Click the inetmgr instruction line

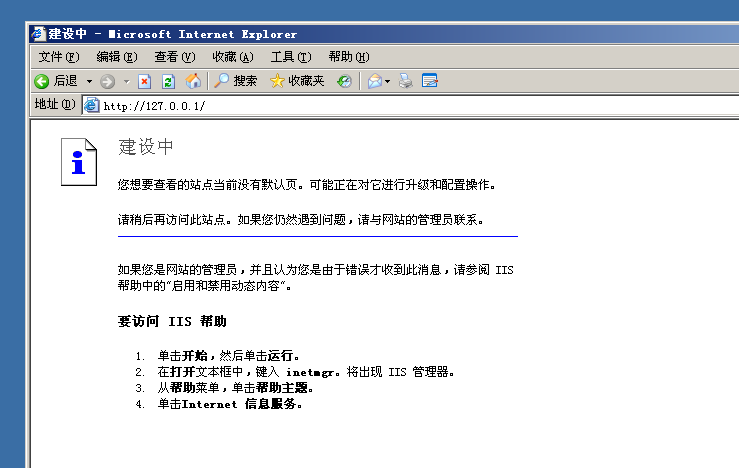pyautogui.click(x=306, y=372)
